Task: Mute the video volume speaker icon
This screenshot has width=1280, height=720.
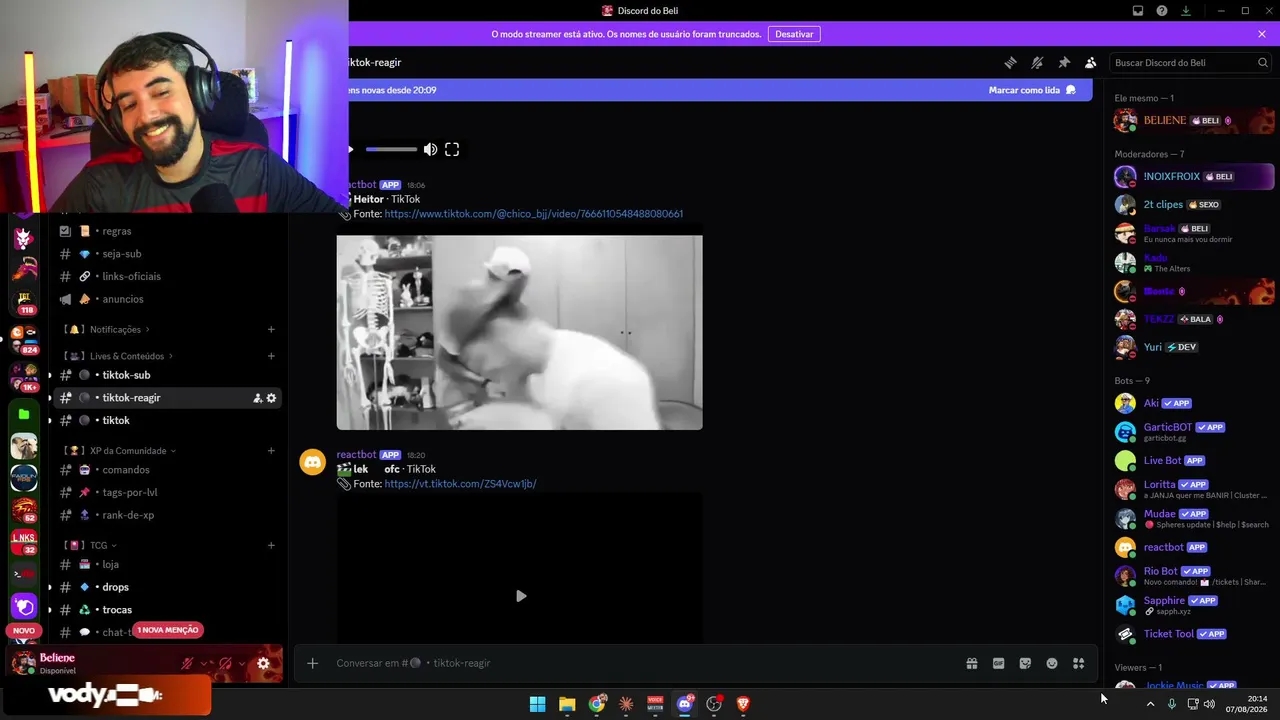Action: [430, 150]
